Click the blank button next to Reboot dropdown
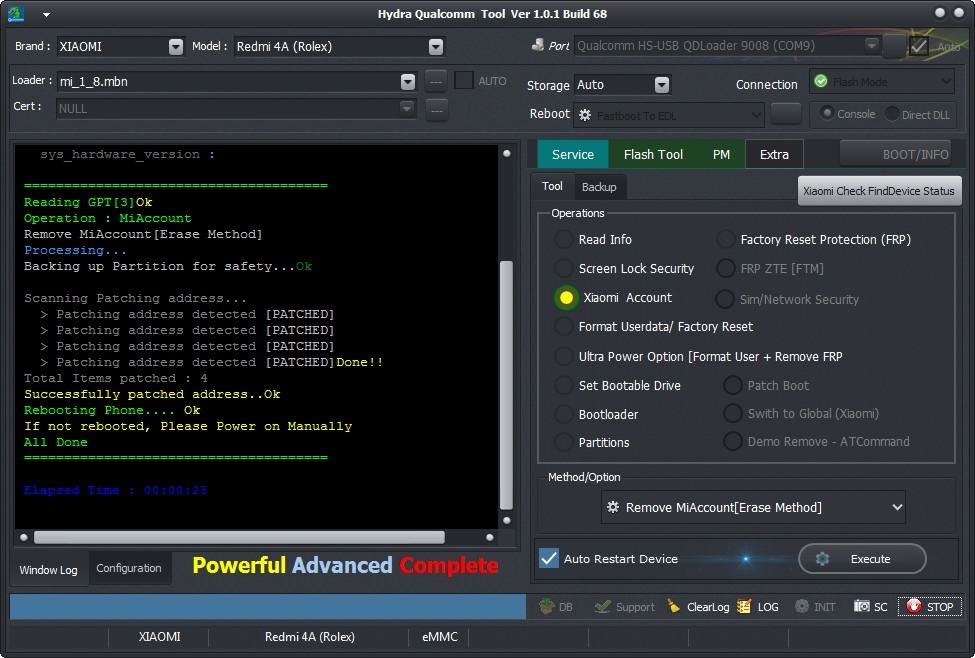975x658 pixels. 786,114
